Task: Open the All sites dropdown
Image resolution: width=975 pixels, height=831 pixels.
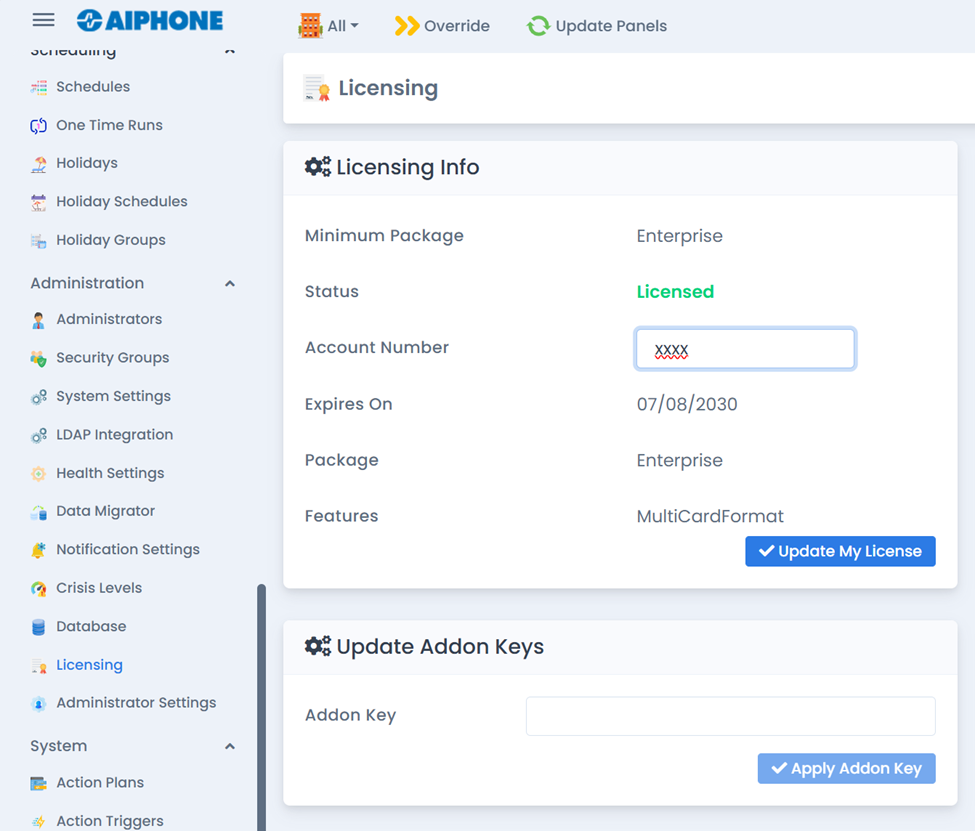Action: click(x=329, y=26)
